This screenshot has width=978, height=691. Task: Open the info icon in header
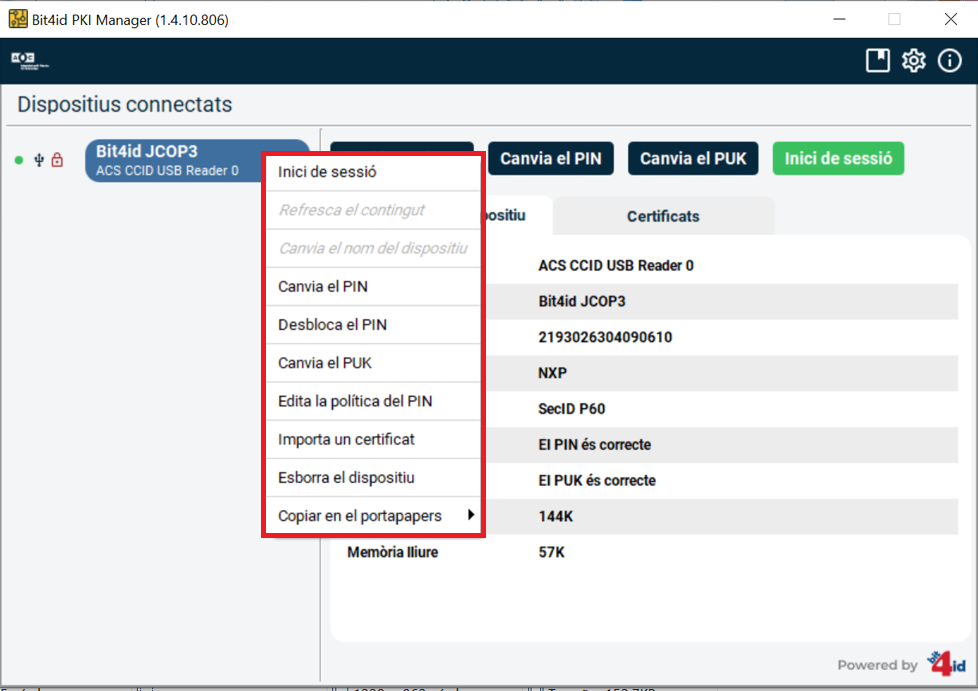coord(950,60)
